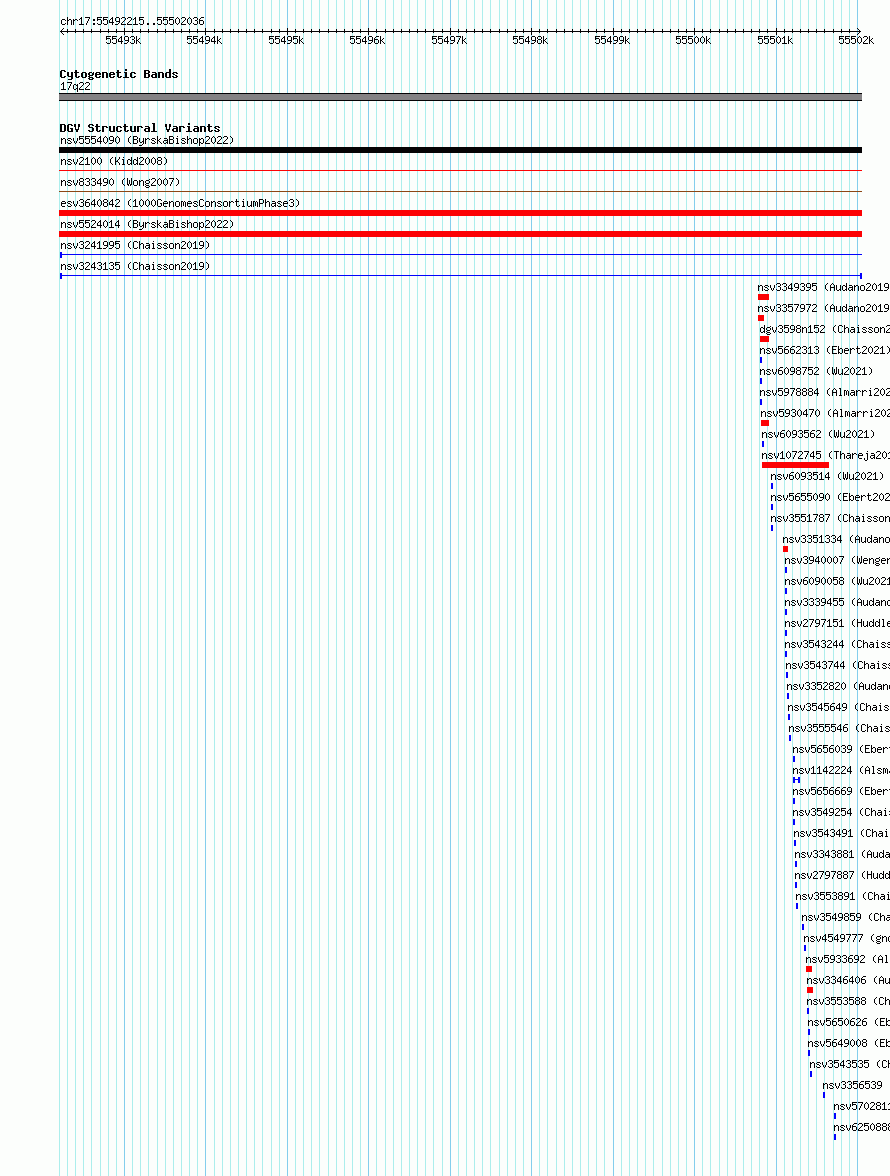Open variant nsv3241995 (Chaisson2019)
Image resolution: width=890 pixels, height=1176 pixels.
click(x=135, y=245)
